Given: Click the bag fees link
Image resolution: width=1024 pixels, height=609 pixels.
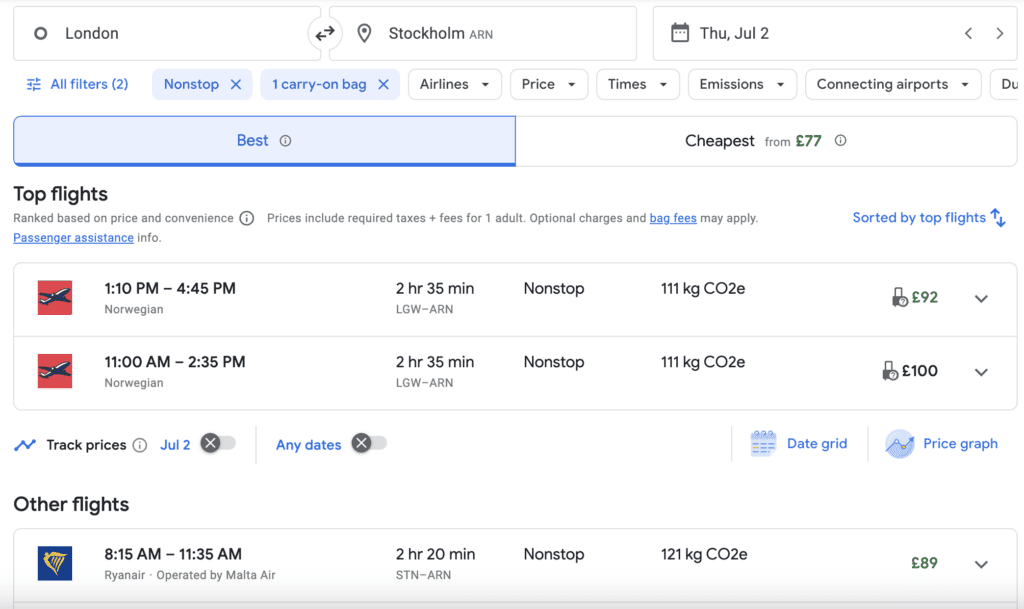Looking at the screenshot, I should click(x=673, y=217).
